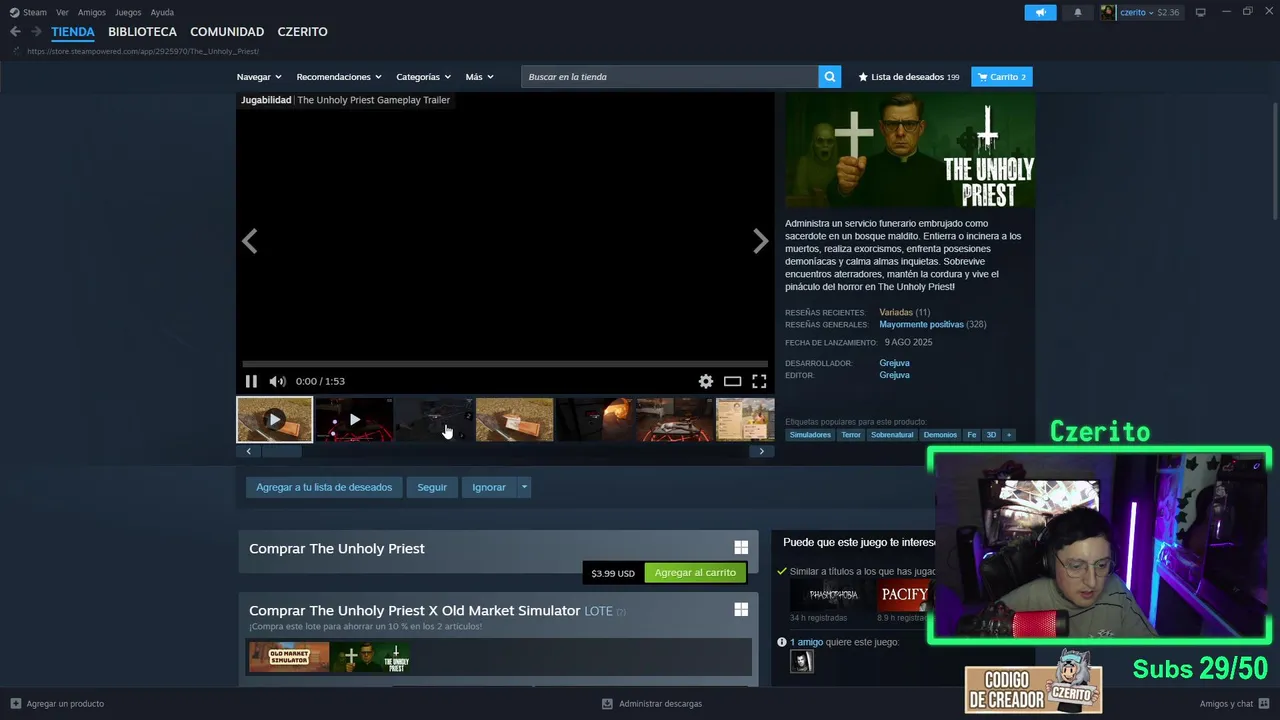Image resolution: width=1280 pixels, height=720 pixels.
Task: Select the Fe tag
Action: point(971,435)
